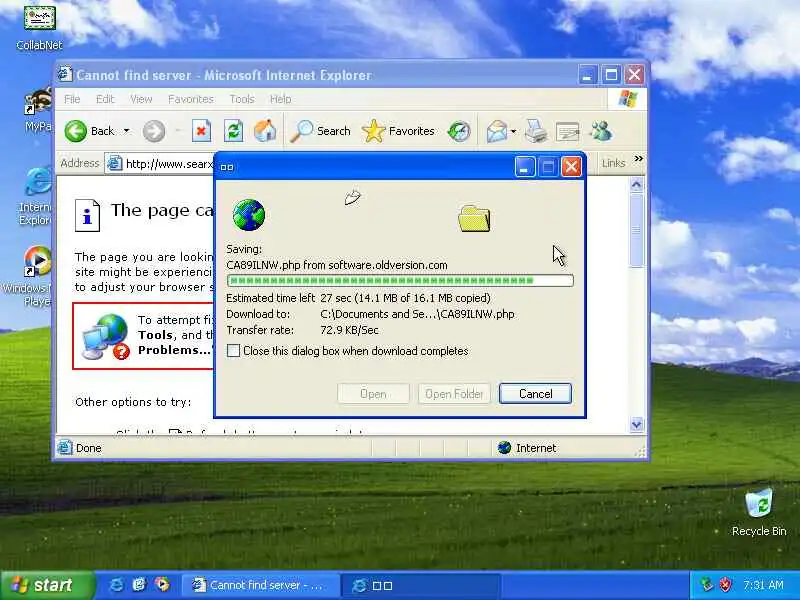Open the Tools menu
This screenshot has height=600, width=800.
[242, 99]
